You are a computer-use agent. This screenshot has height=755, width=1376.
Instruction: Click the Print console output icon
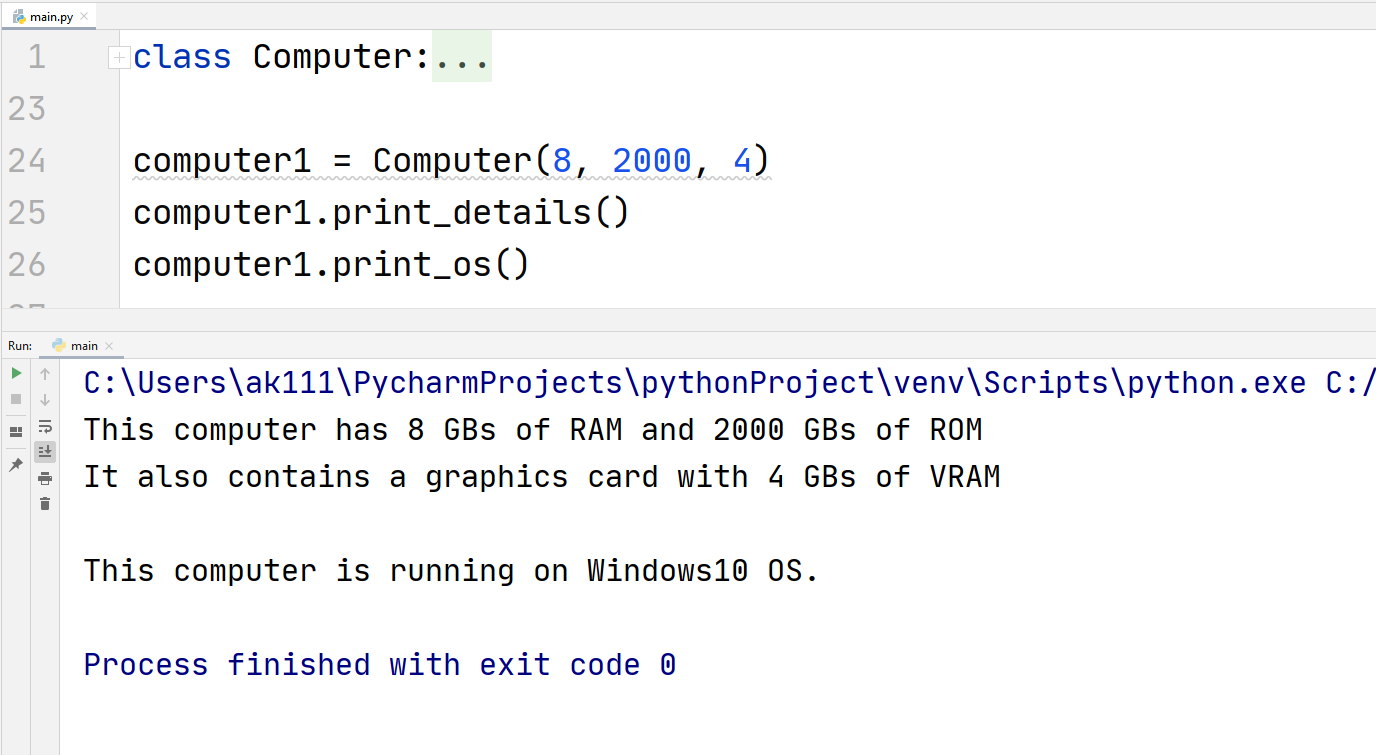[x=45, y=478]
